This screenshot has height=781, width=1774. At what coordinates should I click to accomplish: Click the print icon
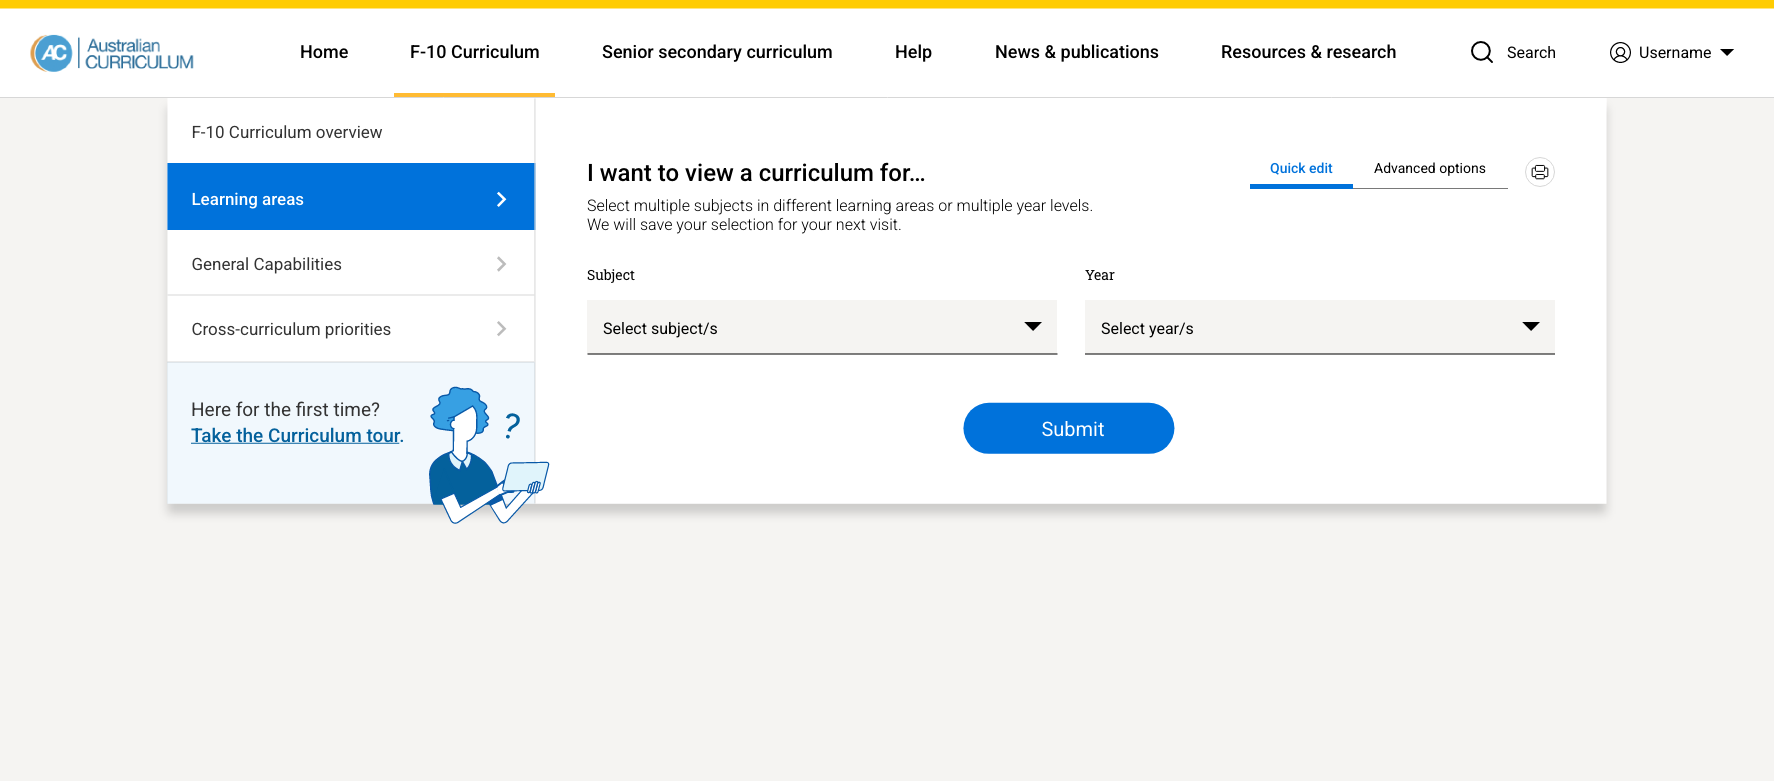[1539, 172]
